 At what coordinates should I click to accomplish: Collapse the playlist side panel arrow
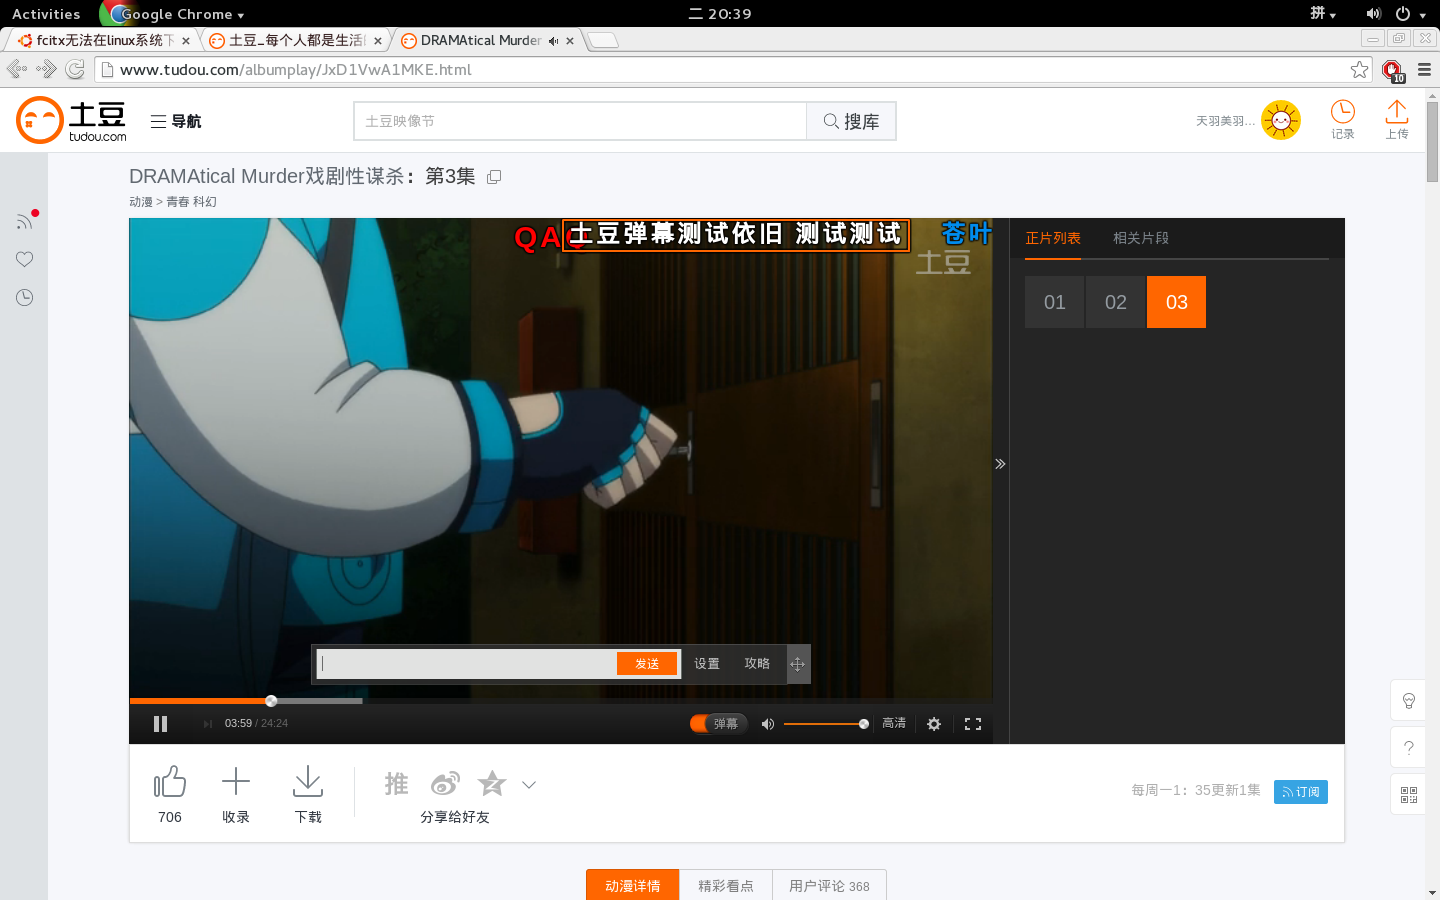coord(1000,464)
